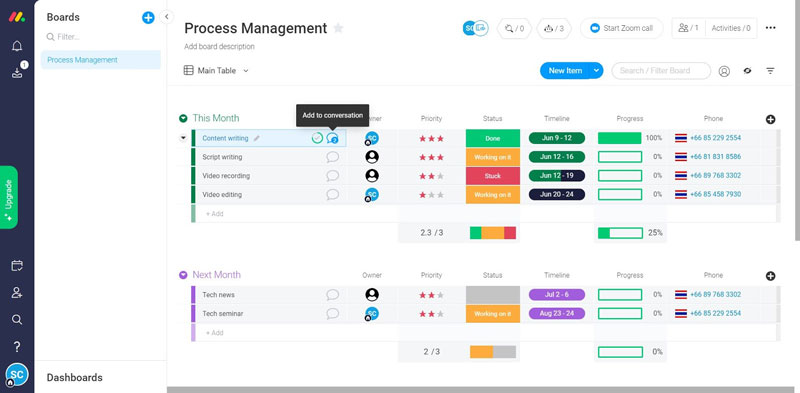This screenshot has width=800, height=393.
Task: Select Content writing progress bar at 100%
Action: [x=619, y=138]
